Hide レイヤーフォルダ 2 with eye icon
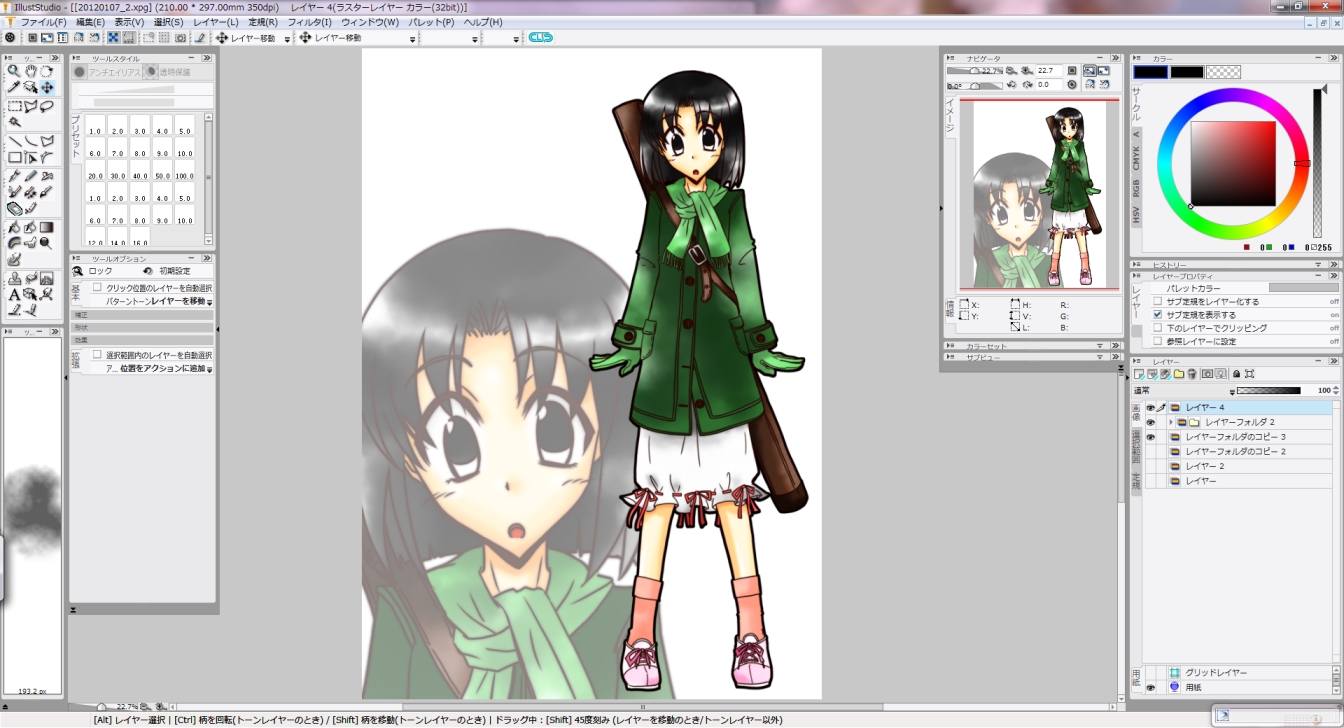 [x=1150, y=423]
